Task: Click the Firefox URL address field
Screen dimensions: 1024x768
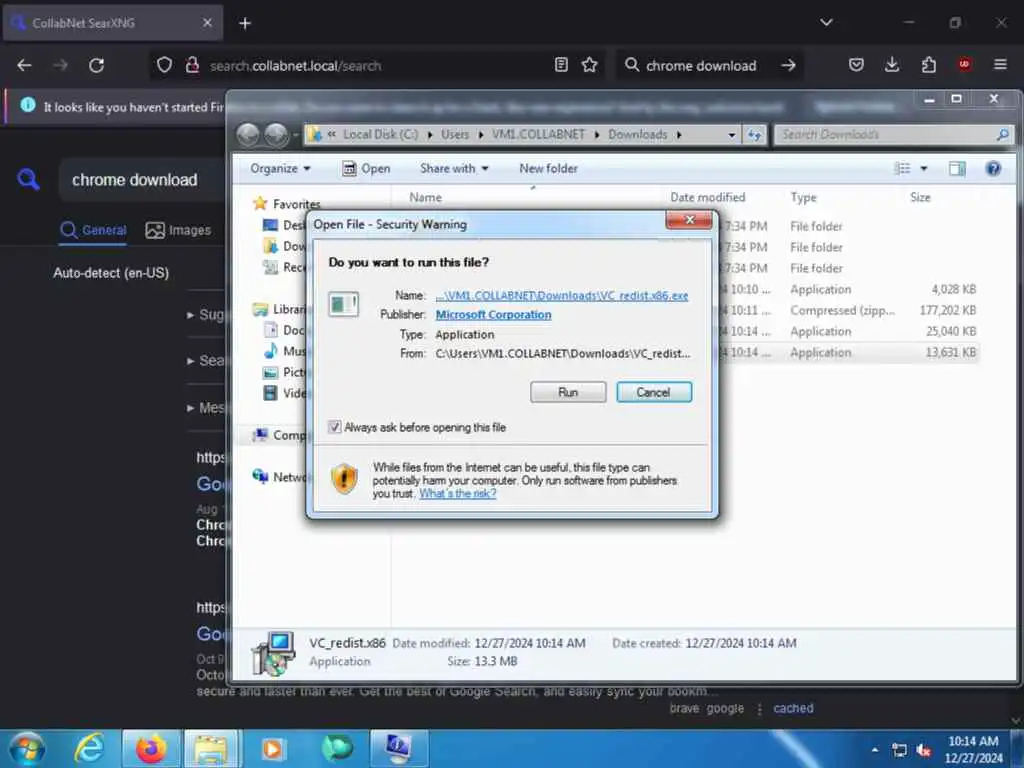Action: 379,65
